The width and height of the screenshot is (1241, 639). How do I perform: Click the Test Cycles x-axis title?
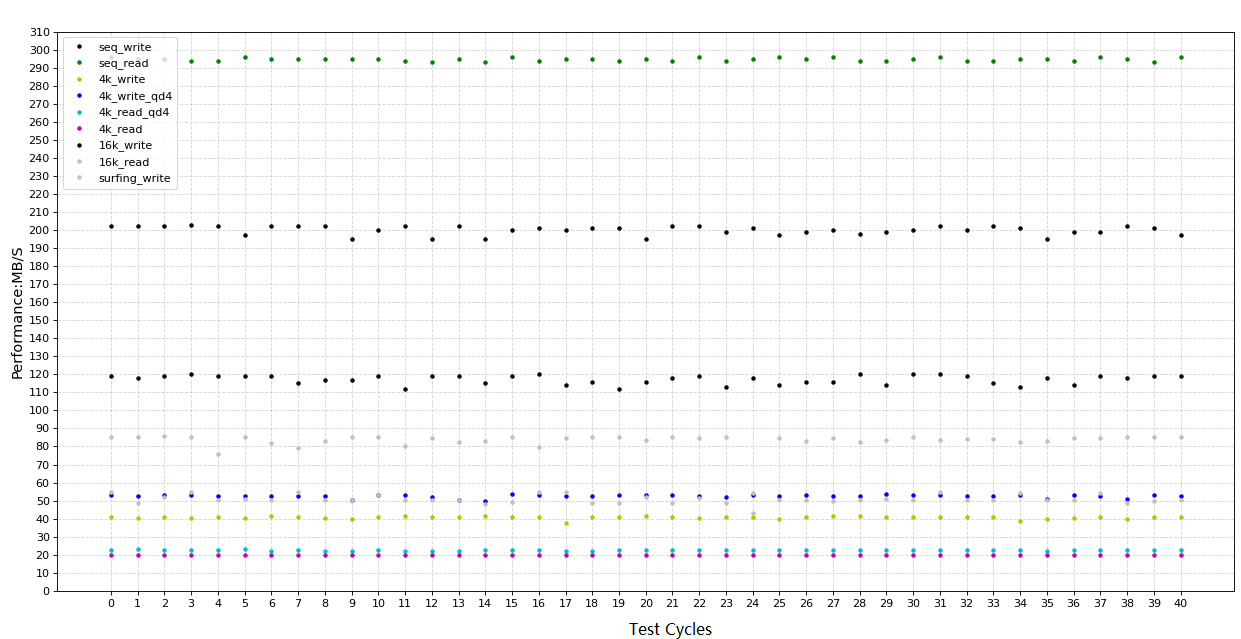tap(670, 629)
